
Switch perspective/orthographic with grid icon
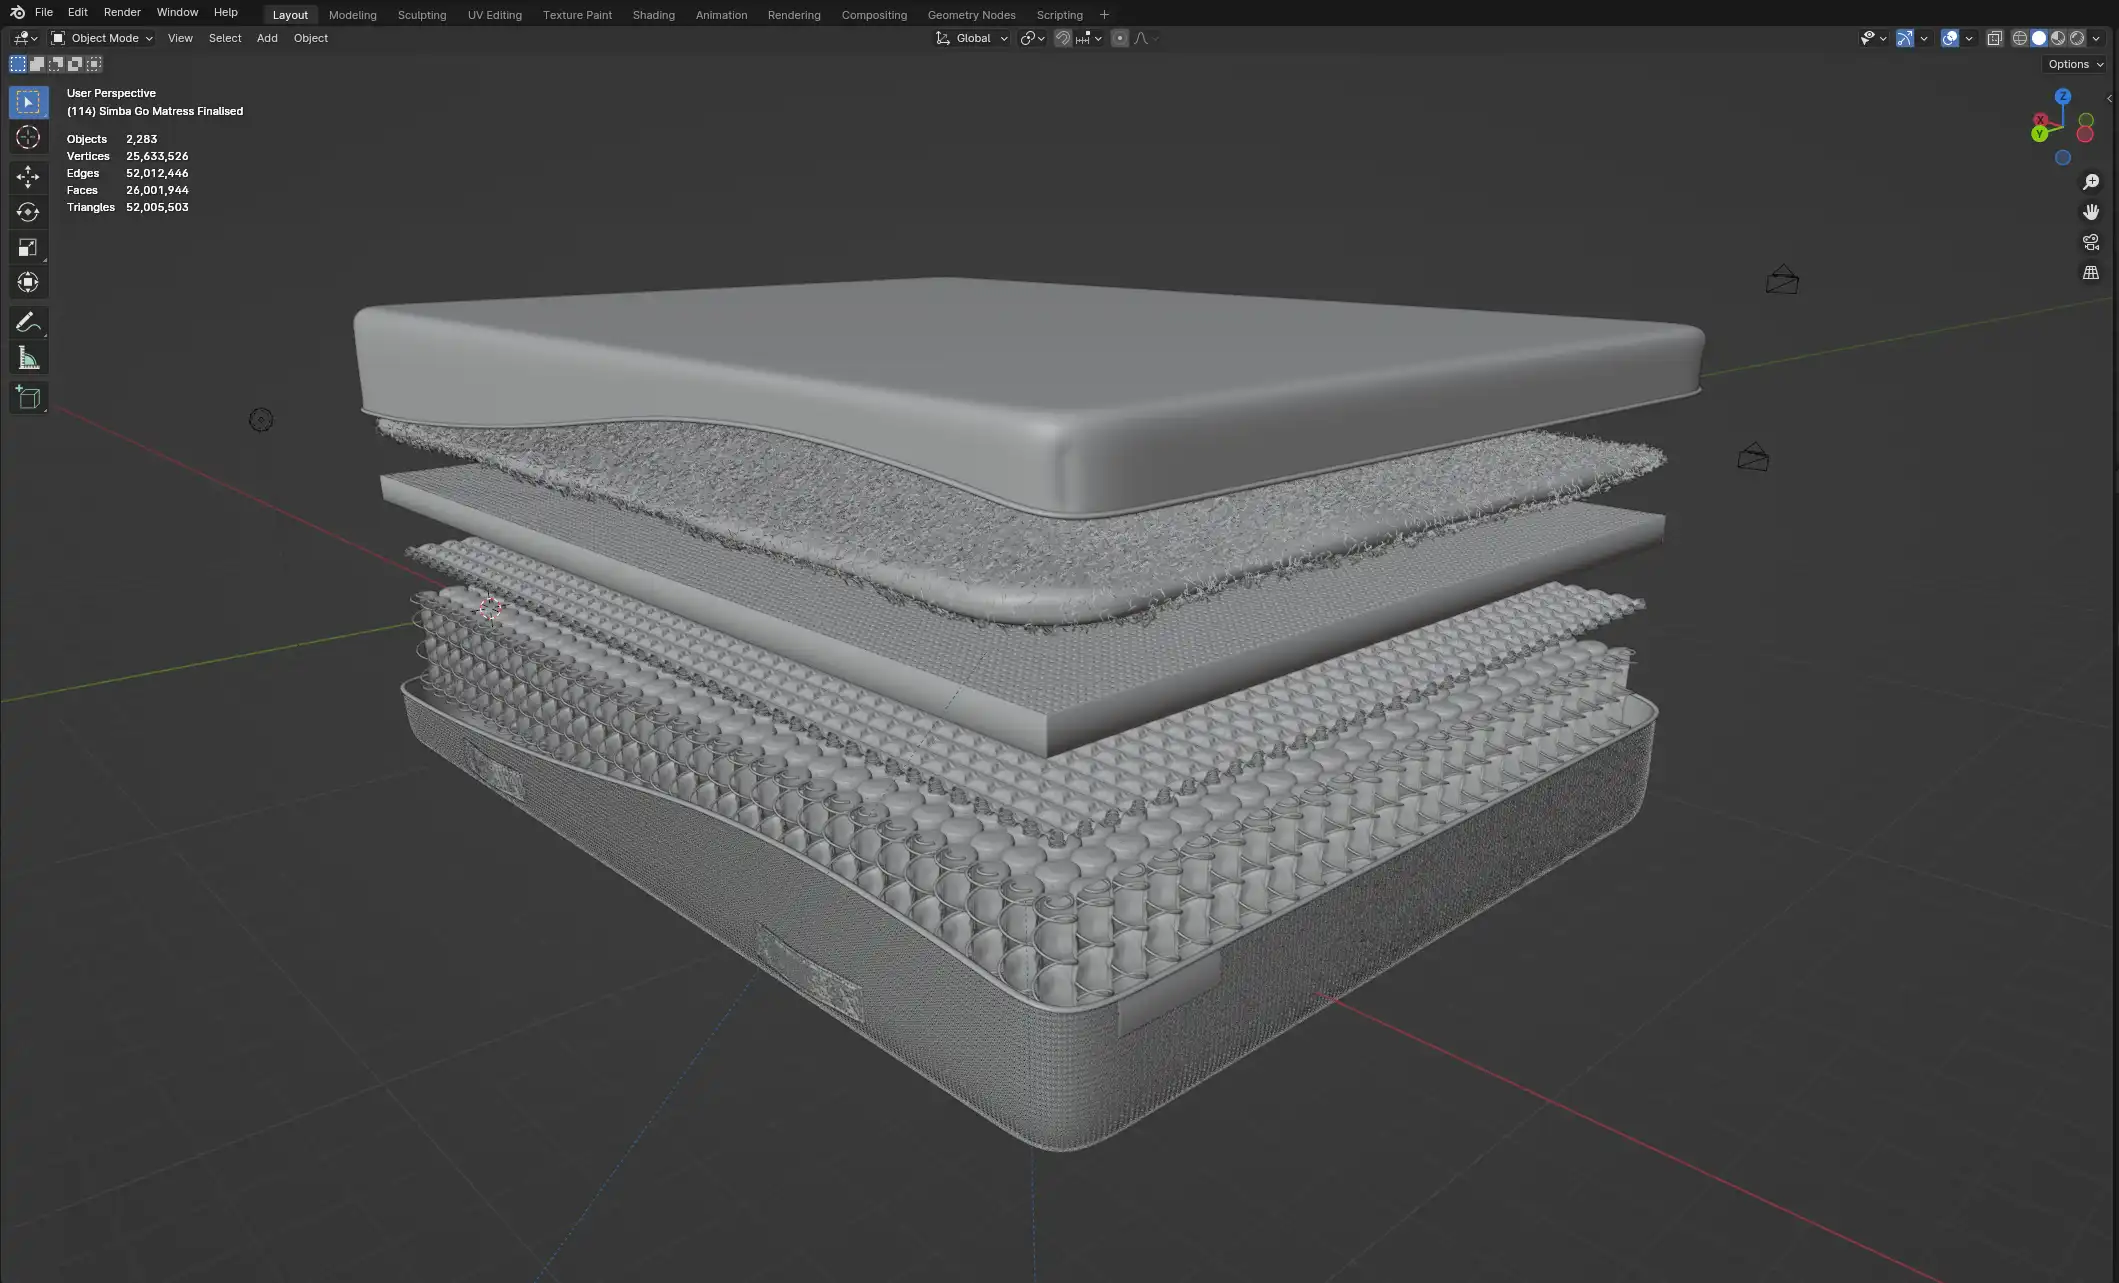tap(2091, 272)
